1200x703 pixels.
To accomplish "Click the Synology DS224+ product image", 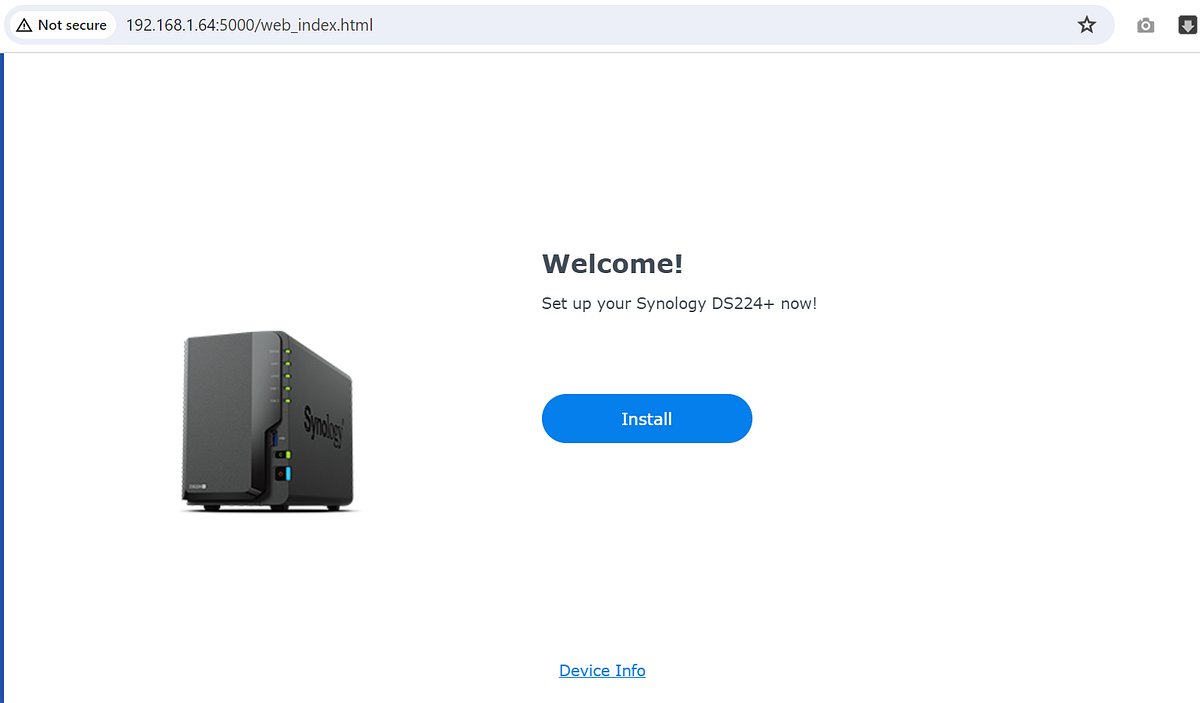I will pyautogui.click(x=267, y=420).
